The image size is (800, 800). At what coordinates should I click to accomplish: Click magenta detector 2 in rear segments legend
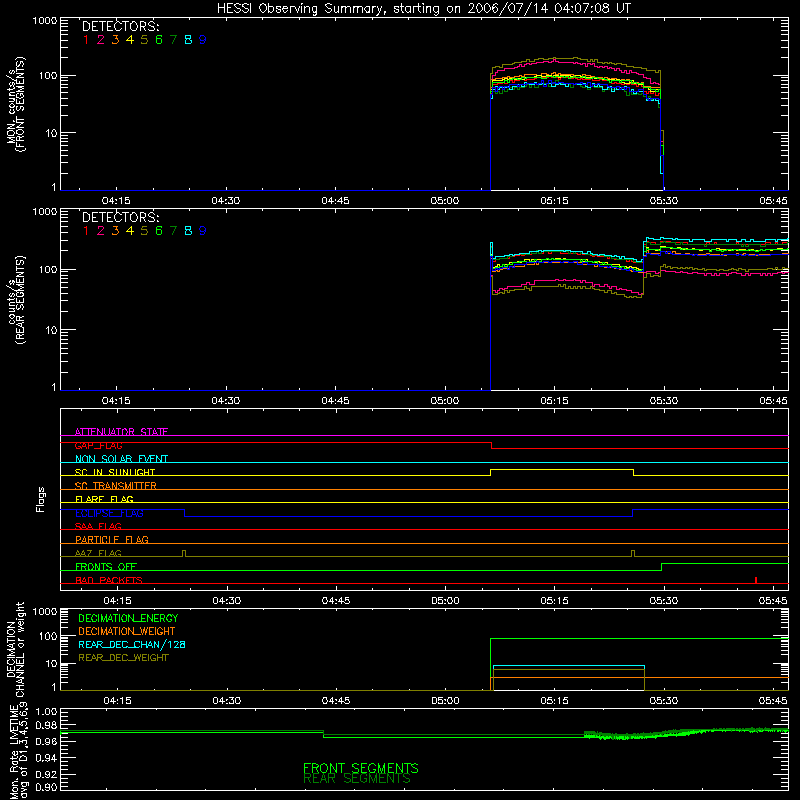101,231
